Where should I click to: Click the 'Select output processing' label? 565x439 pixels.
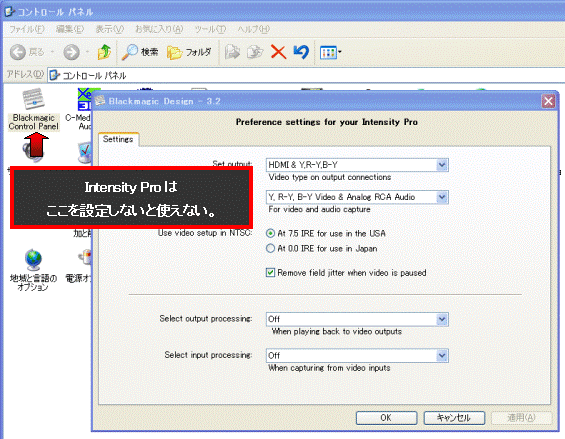tap(206, 319)
